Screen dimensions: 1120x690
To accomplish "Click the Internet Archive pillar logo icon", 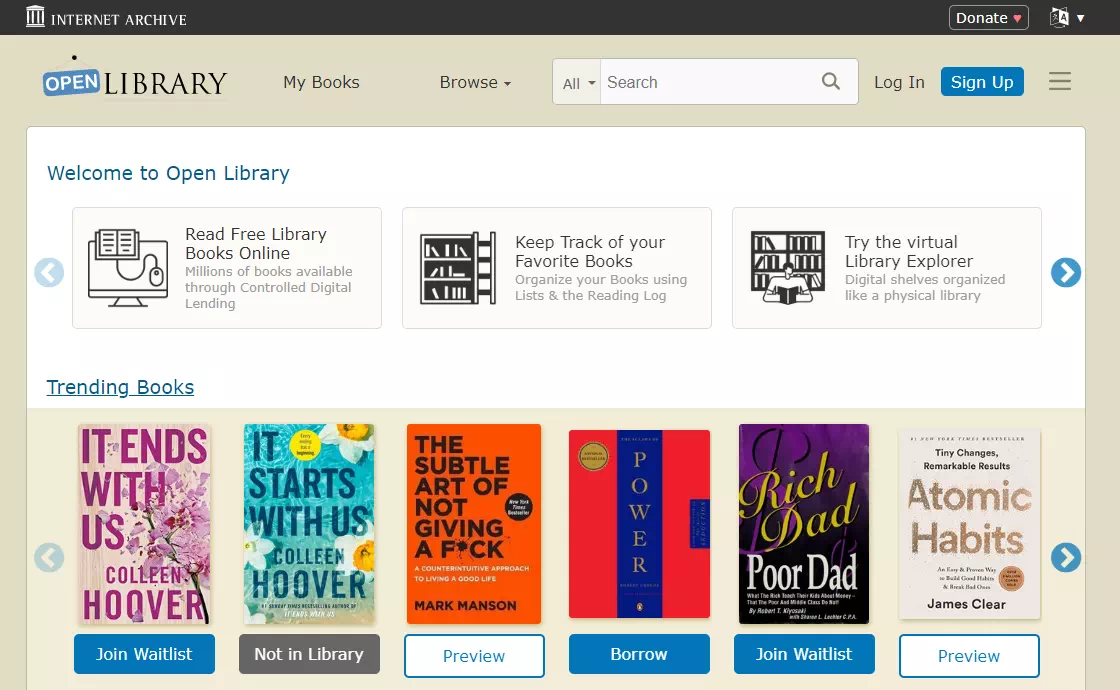I will click(35, 16).
